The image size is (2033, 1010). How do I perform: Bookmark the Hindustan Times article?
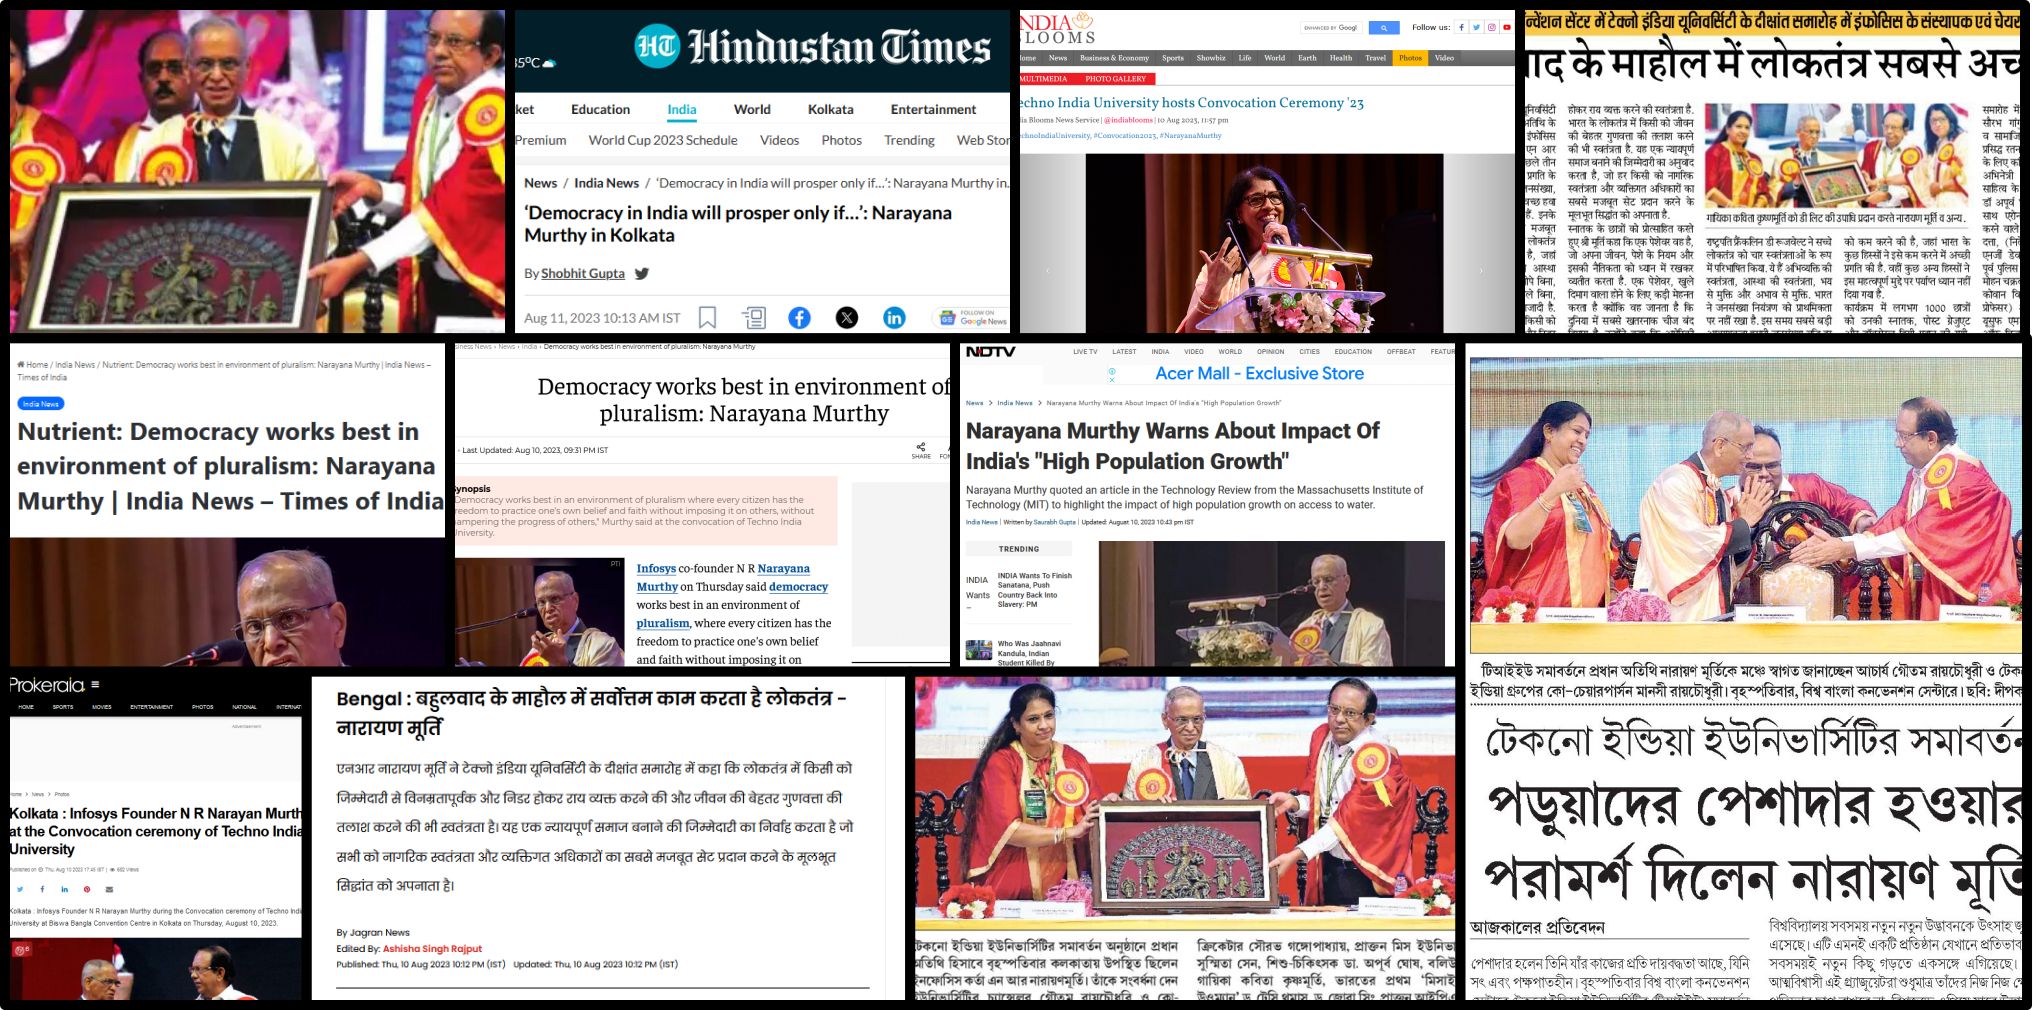pos(707,318)
